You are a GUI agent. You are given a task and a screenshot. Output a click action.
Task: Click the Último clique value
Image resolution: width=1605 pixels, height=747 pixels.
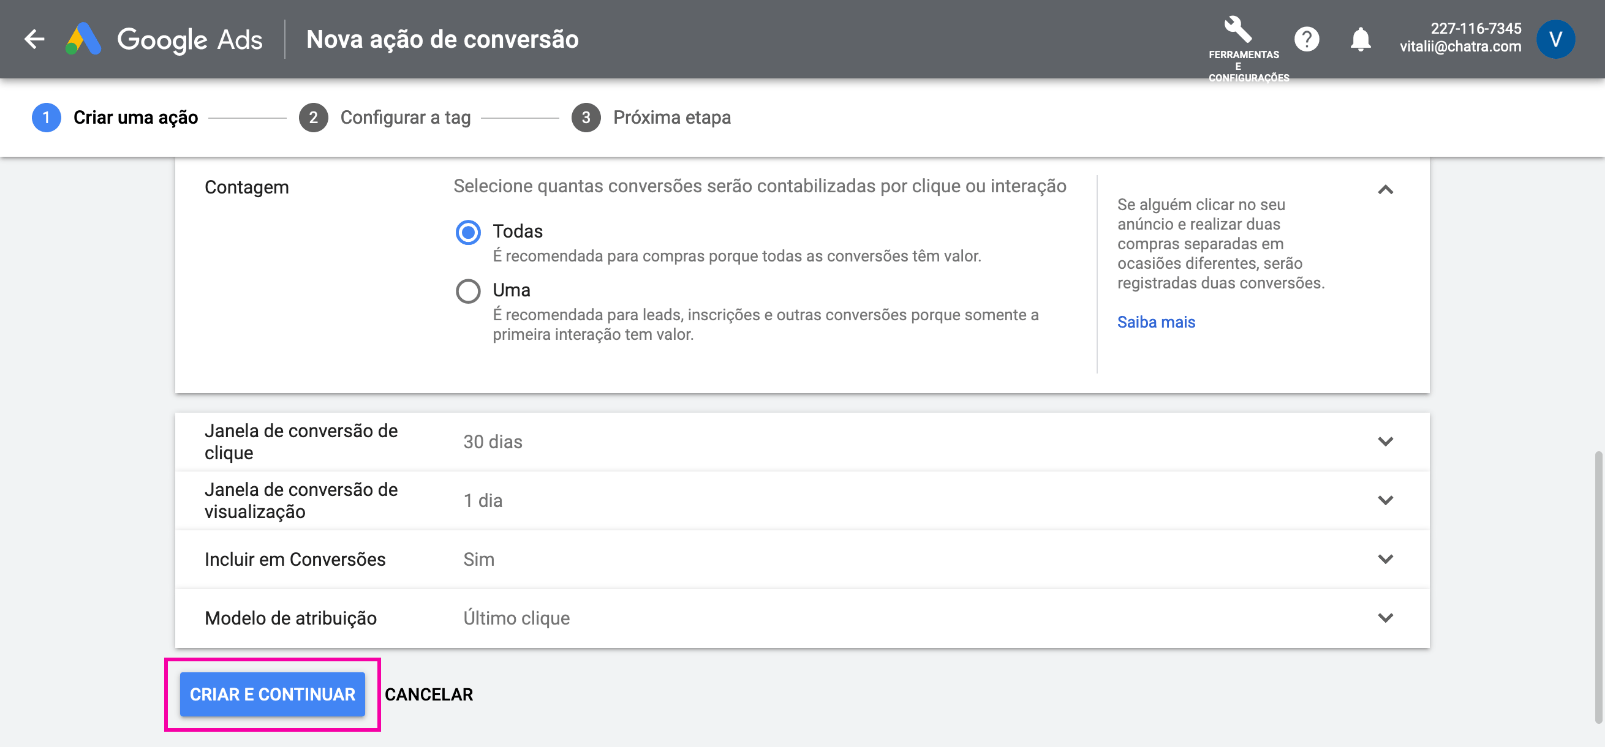(516, 619)
